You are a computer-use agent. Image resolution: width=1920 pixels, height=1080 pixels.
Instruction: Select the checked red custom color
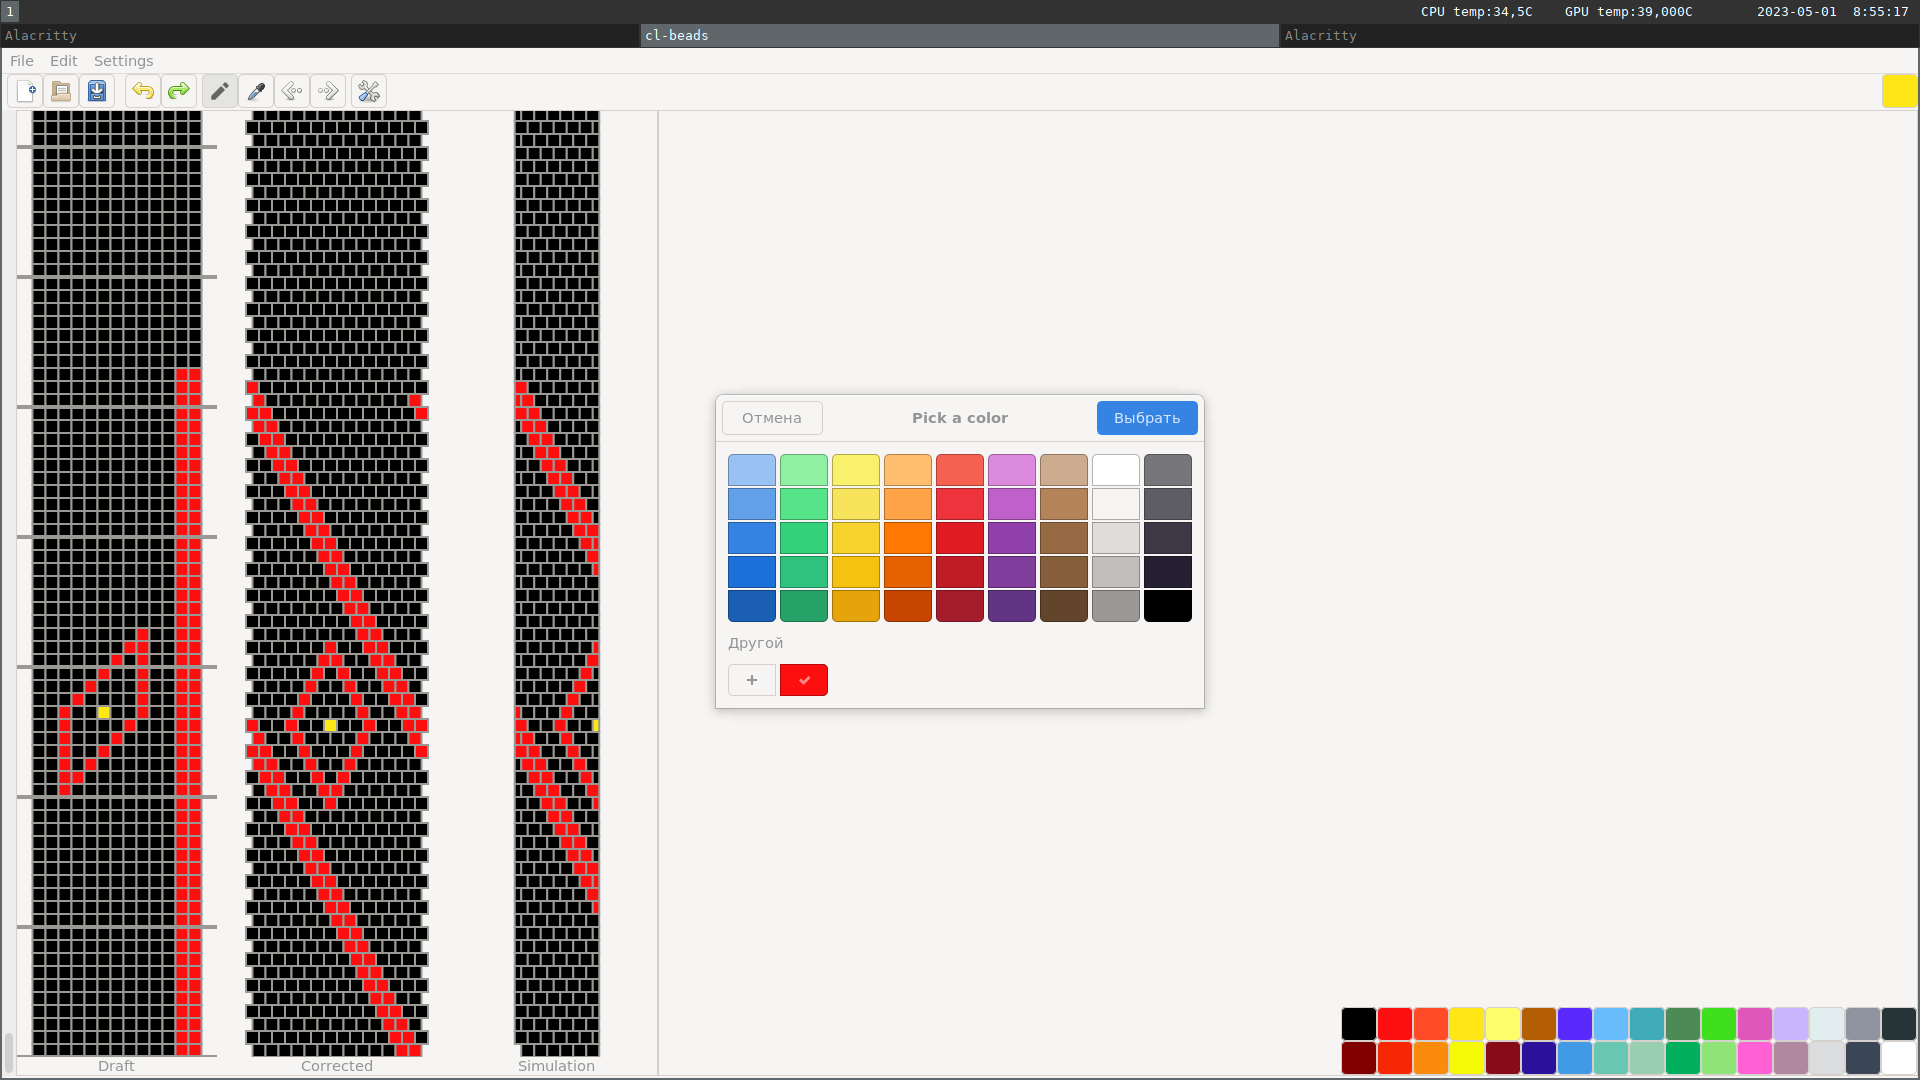coord(804,680)
